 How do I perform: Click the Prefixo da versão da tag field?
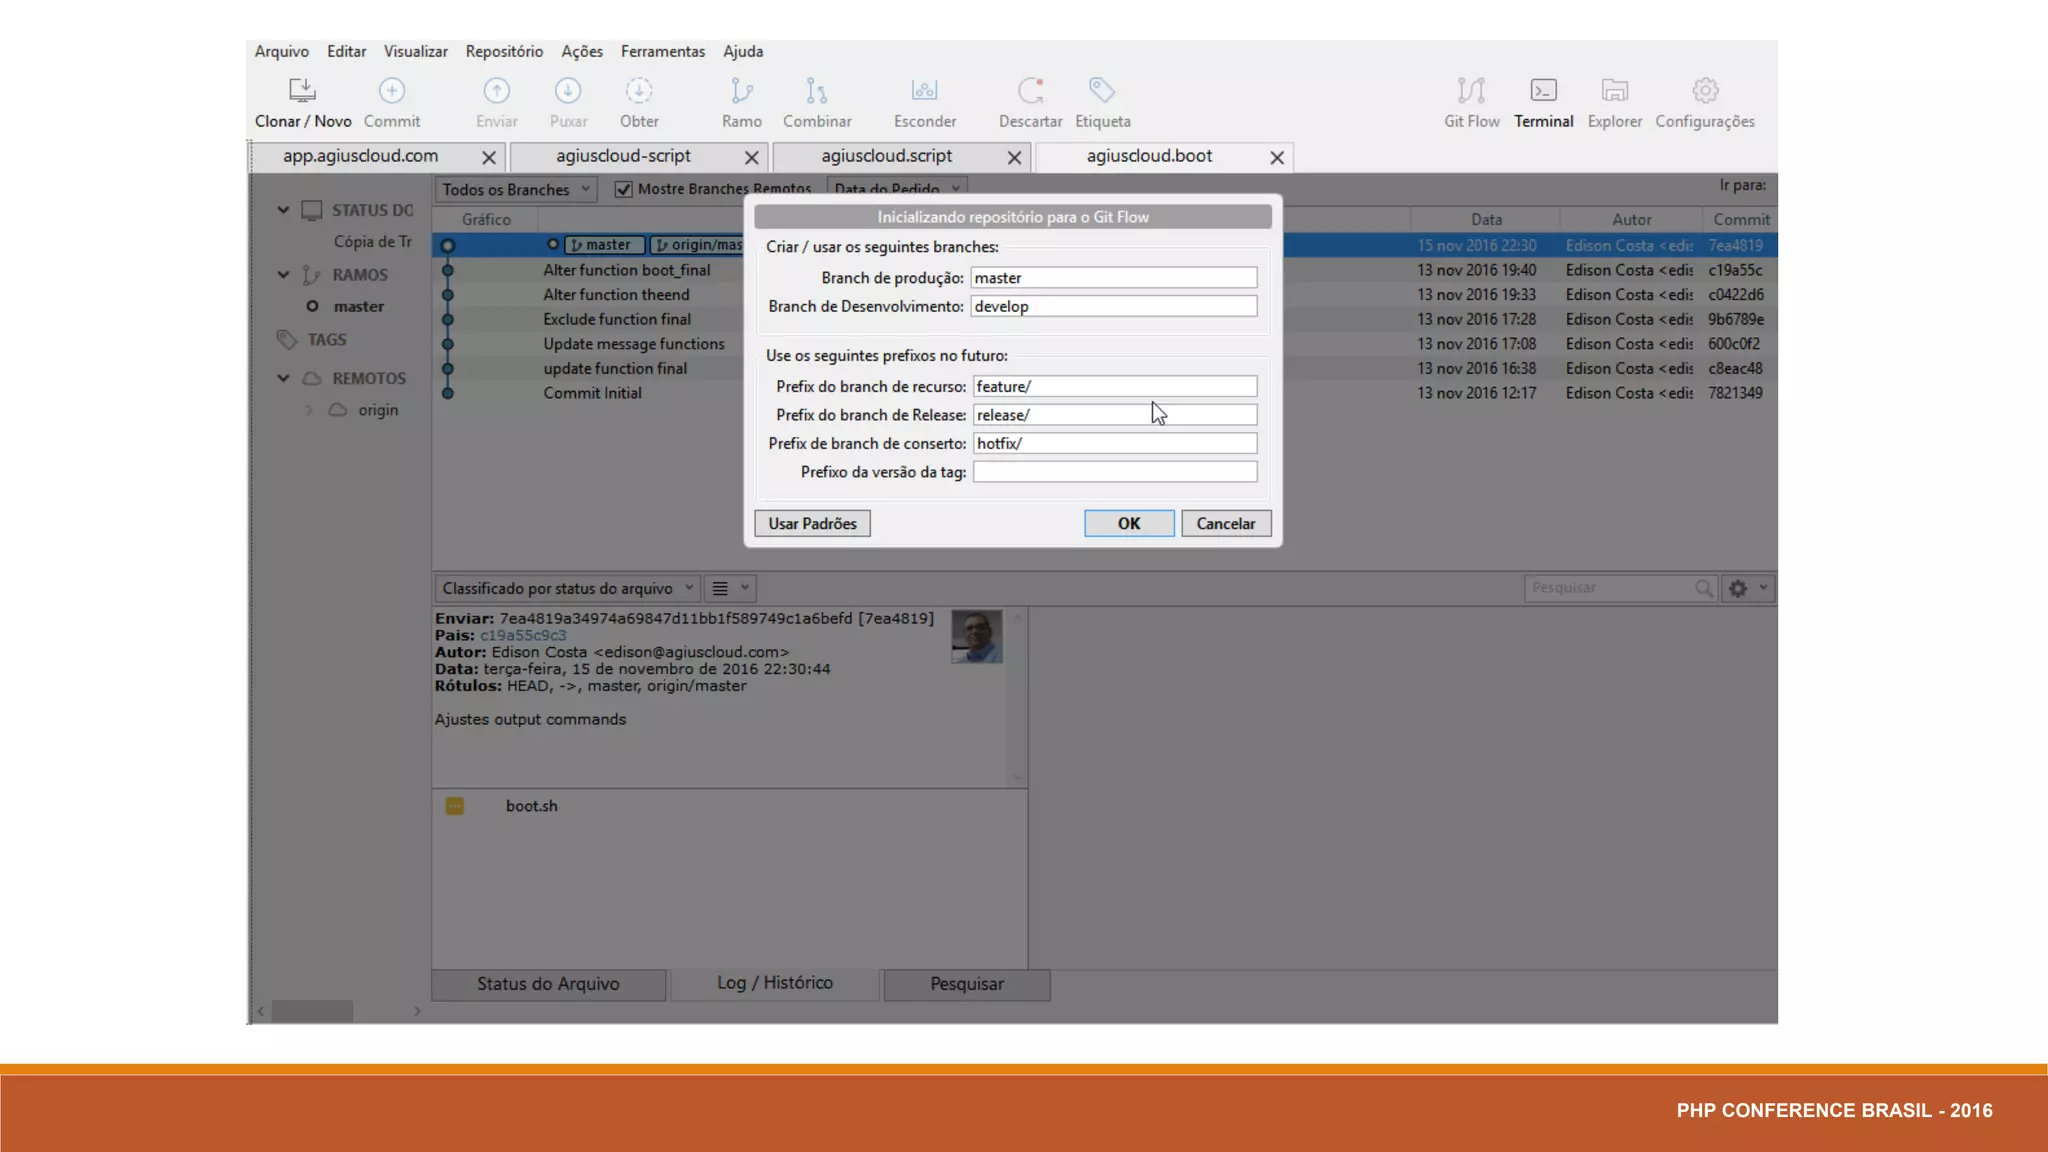[x=1114, y=472]
